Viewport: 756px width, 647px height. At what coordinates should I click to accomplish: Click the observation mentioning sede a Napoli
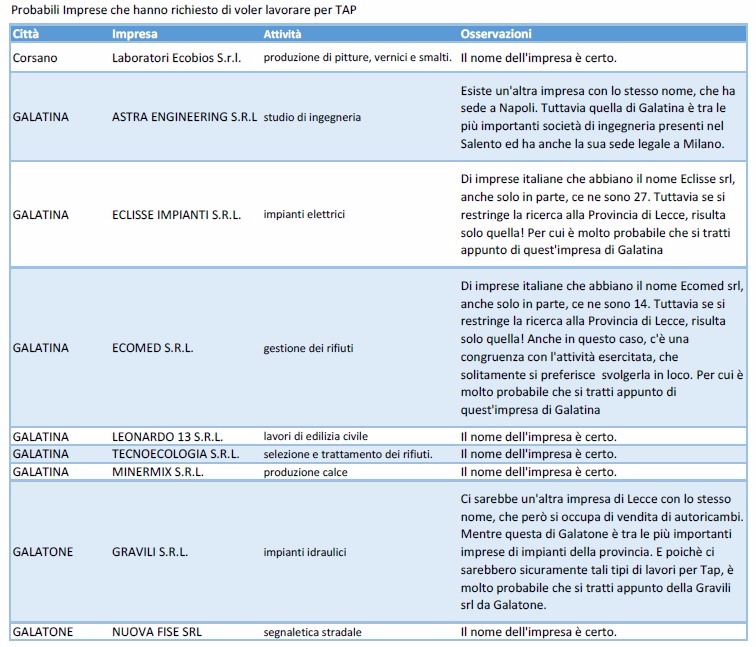click(x=598, y=117)
